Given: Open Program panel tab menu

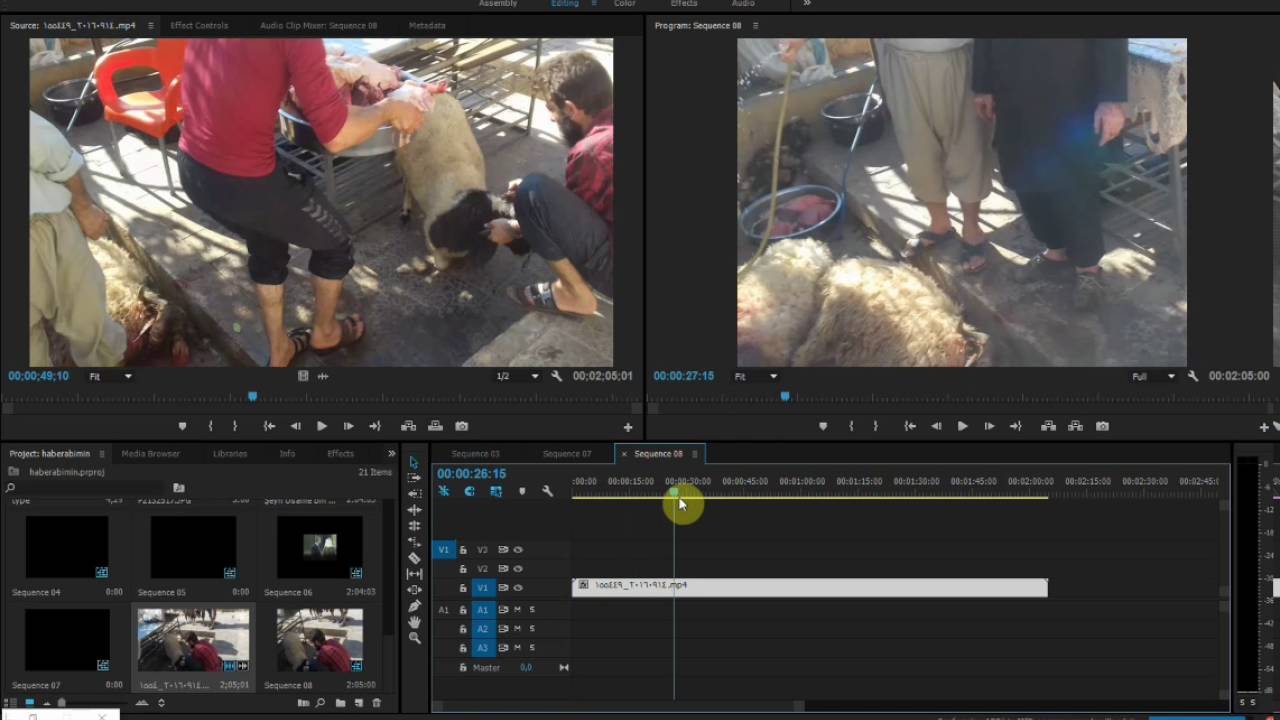Looking at the screenshot, I should (755, 25).
